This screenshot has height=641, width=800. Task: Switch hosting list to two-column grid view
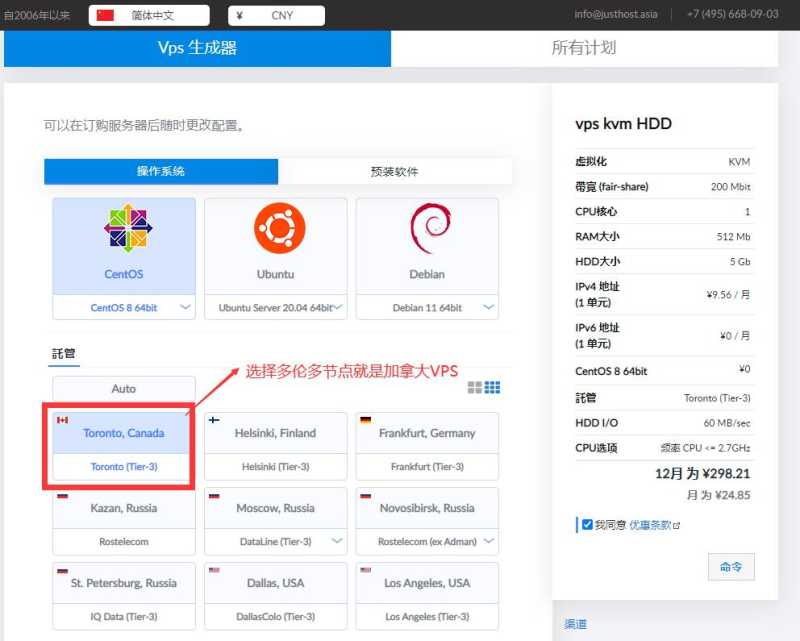pyautogui.click(x=475, y=387)
